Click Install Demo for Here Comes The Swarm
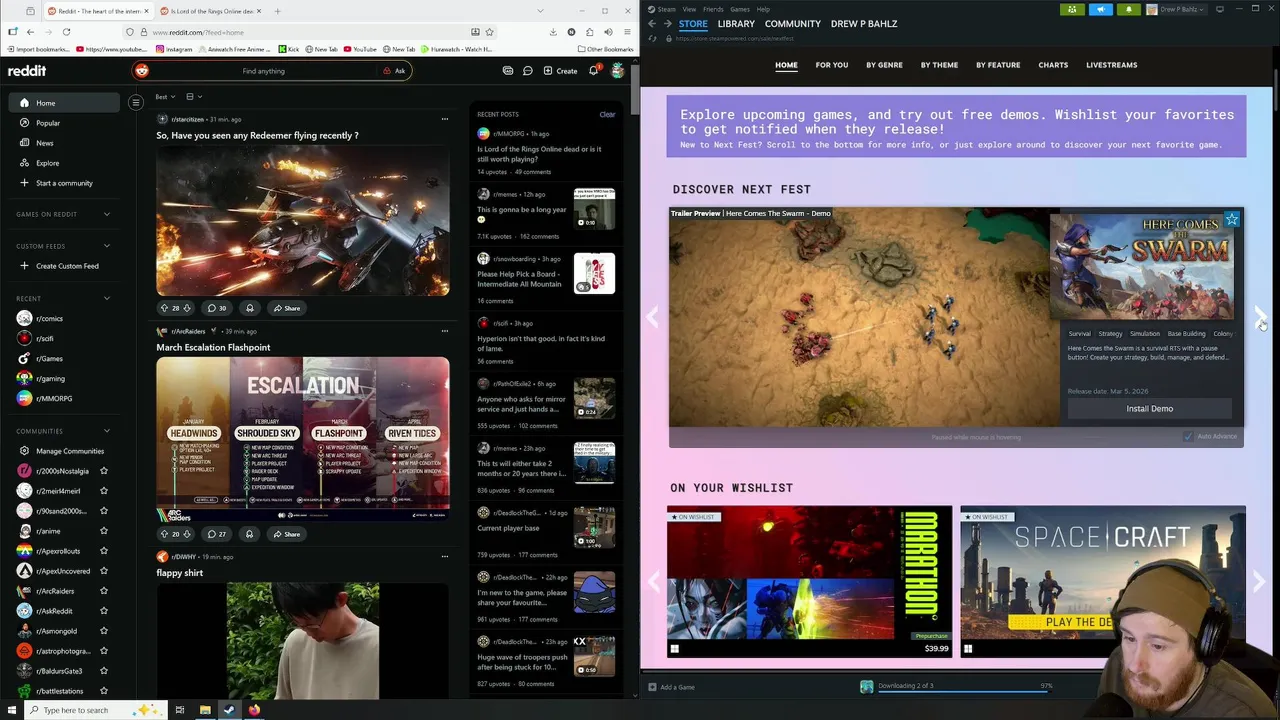This screenshot has width=1280, height=720. tap(1150, 408)
